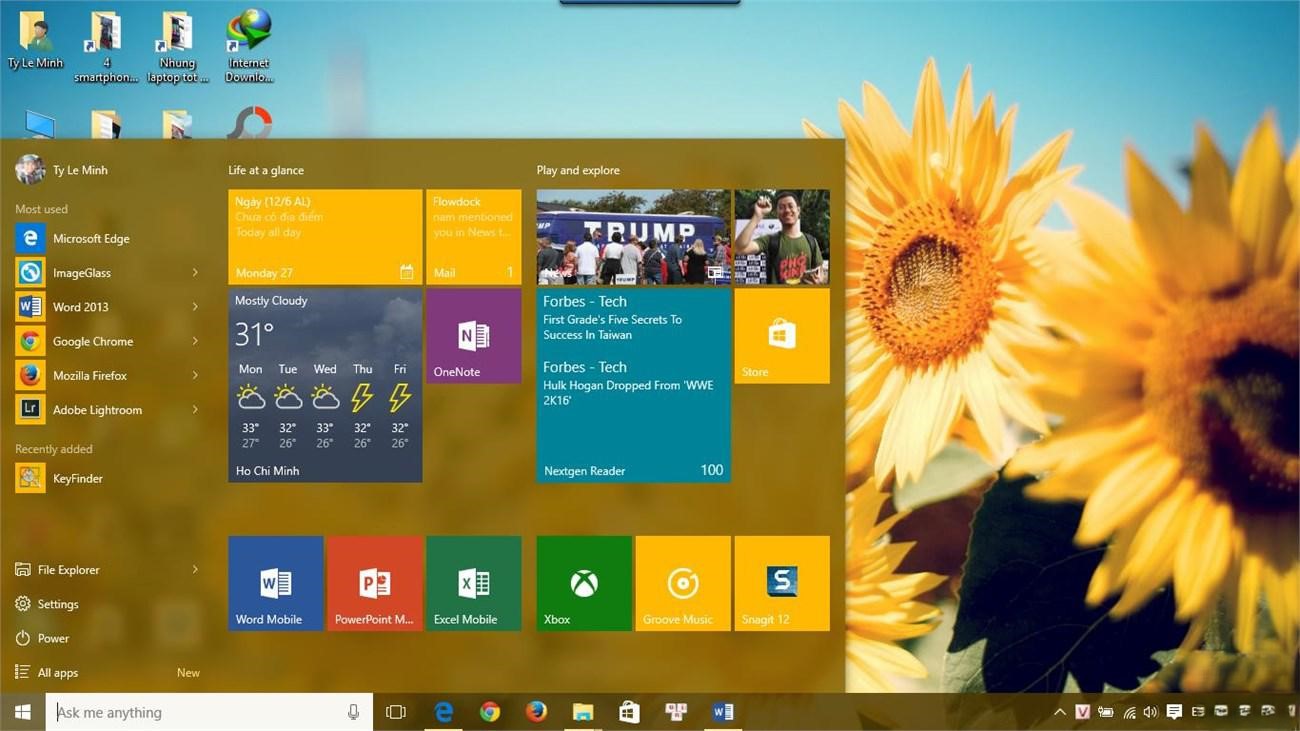The width and height of the screenshot is (1300, 731).
Task: Expand Word 2013 jump list arrow
Action: point(195,307)
